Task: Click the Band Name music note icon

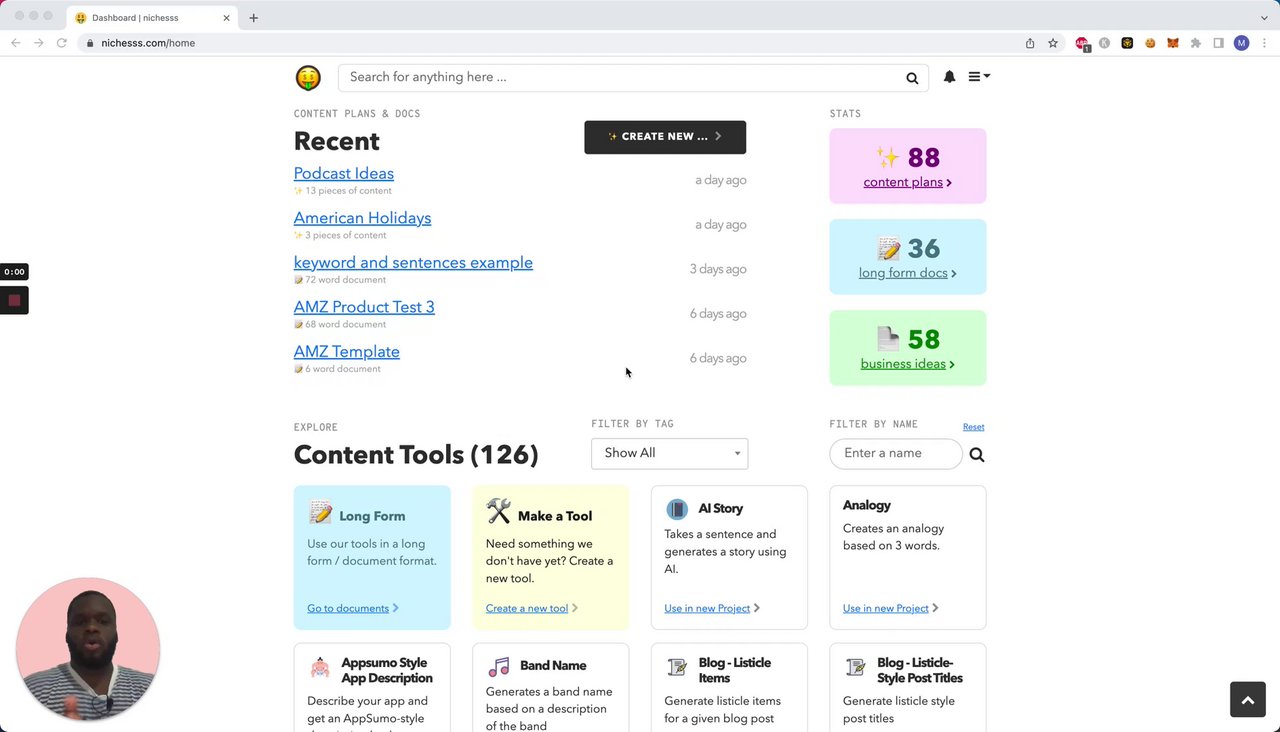Action: [499, 666]
